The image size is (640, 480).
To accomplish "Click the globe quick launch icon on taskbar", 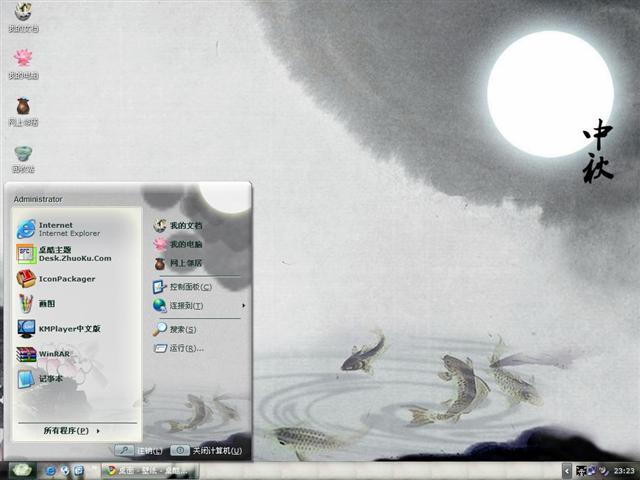I will coord(64,471).
